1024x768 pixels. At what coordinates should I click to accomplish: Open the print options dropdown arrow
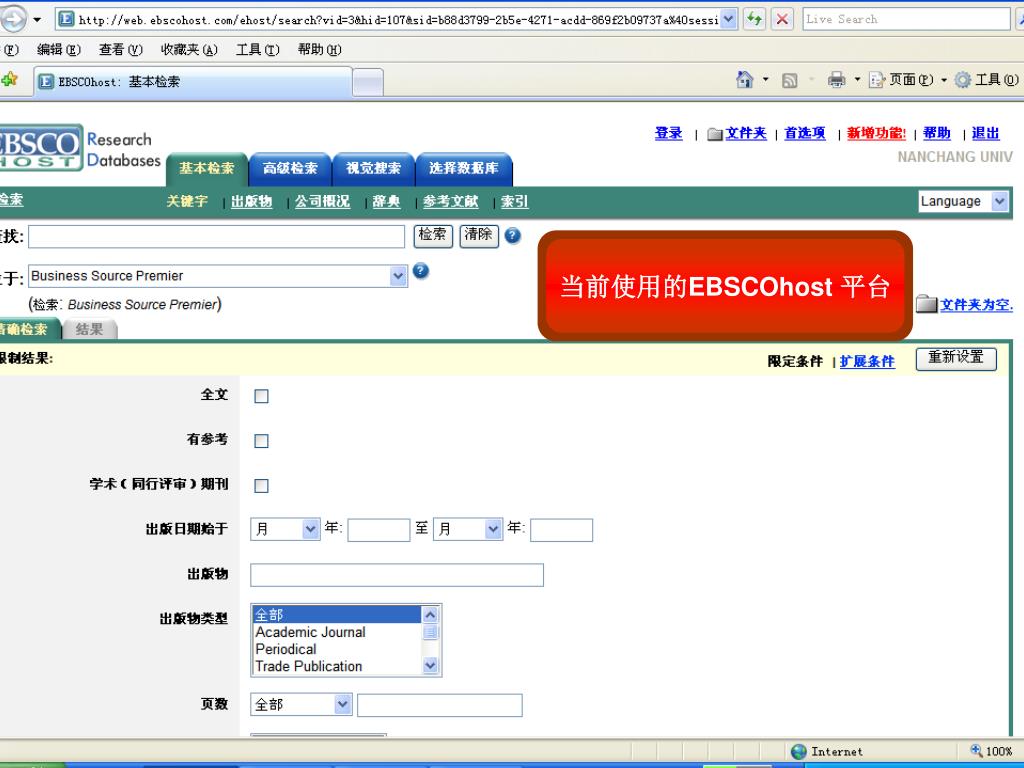pyautogui.click(x=857, y=80)
